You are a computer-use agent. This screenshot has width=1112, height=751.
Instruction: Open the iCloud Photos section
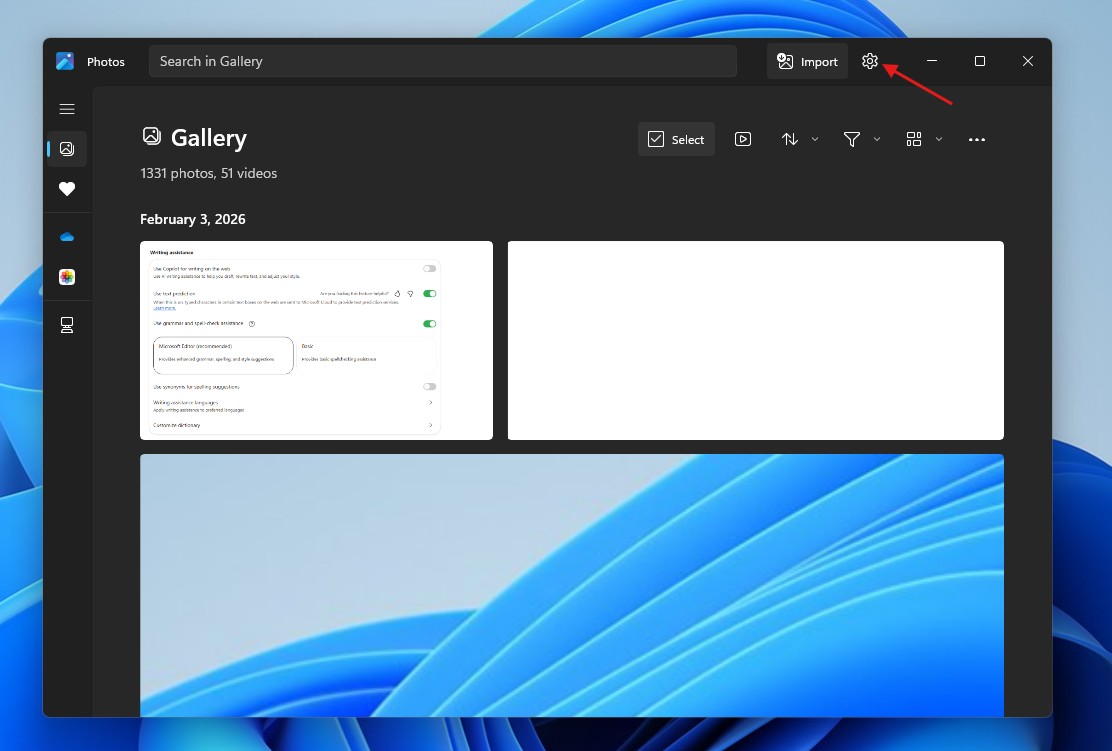pos(67,277)
